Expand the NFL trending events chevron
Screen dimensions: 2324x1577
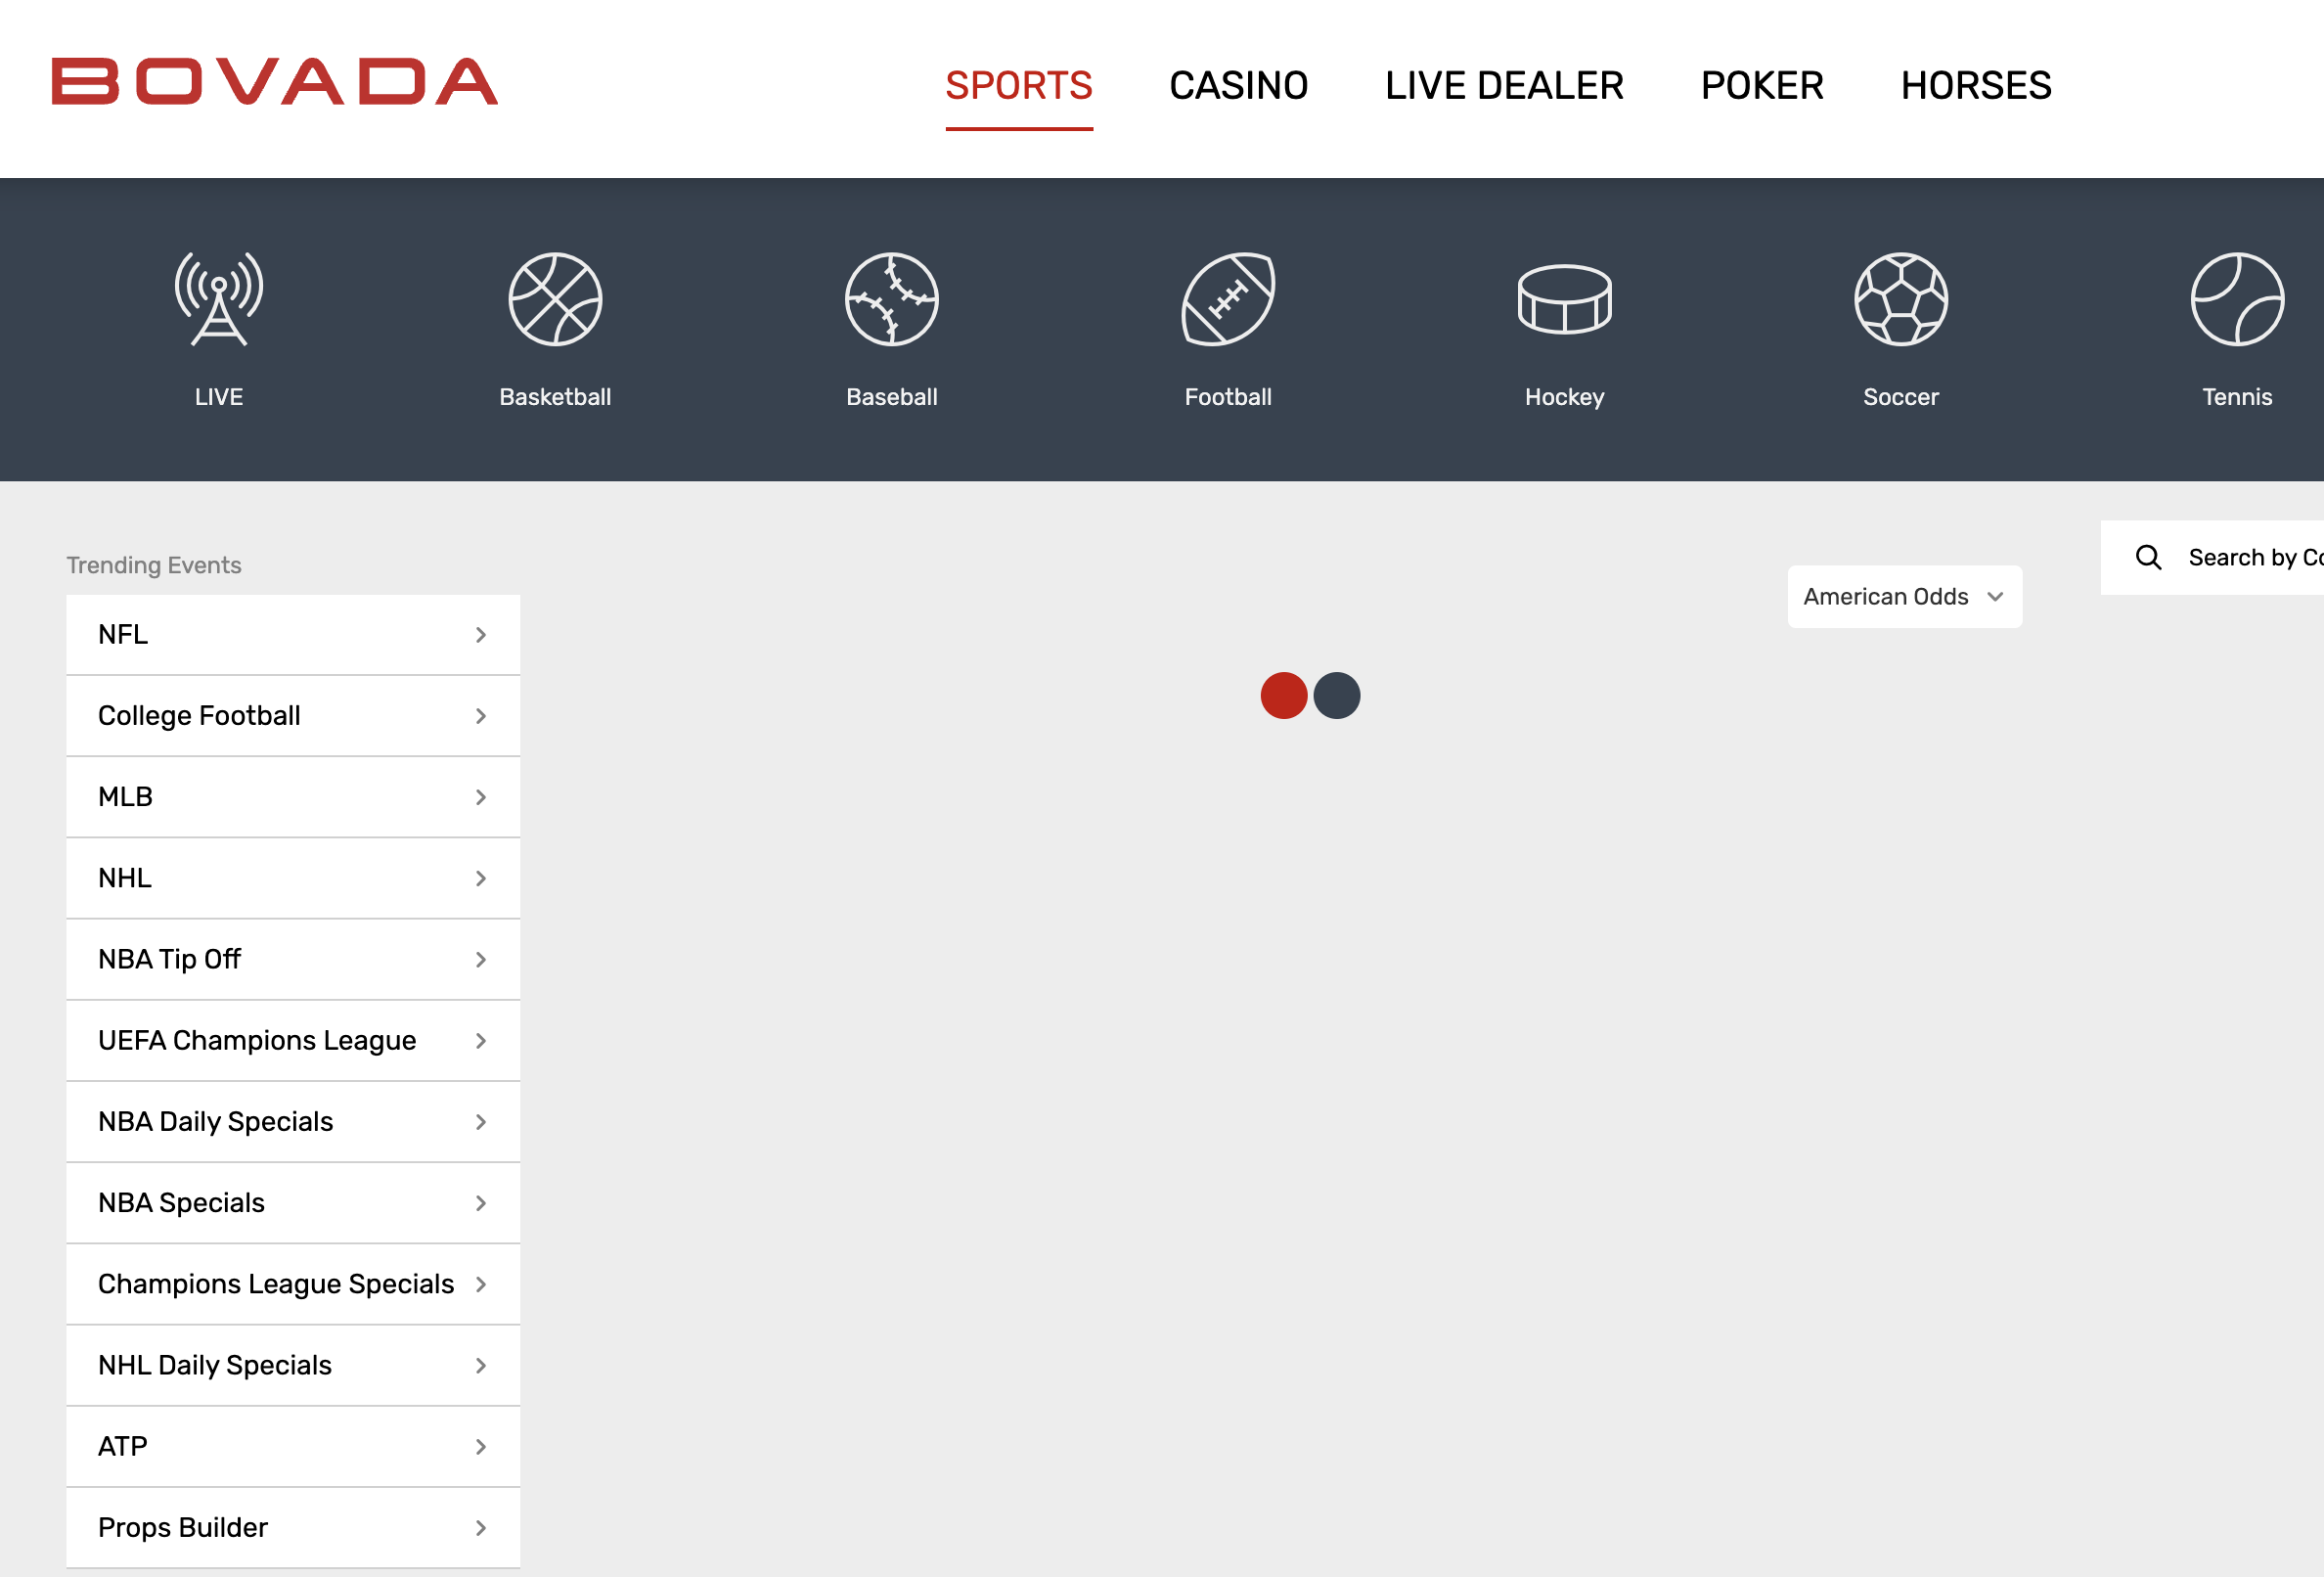tap(481, 635)
